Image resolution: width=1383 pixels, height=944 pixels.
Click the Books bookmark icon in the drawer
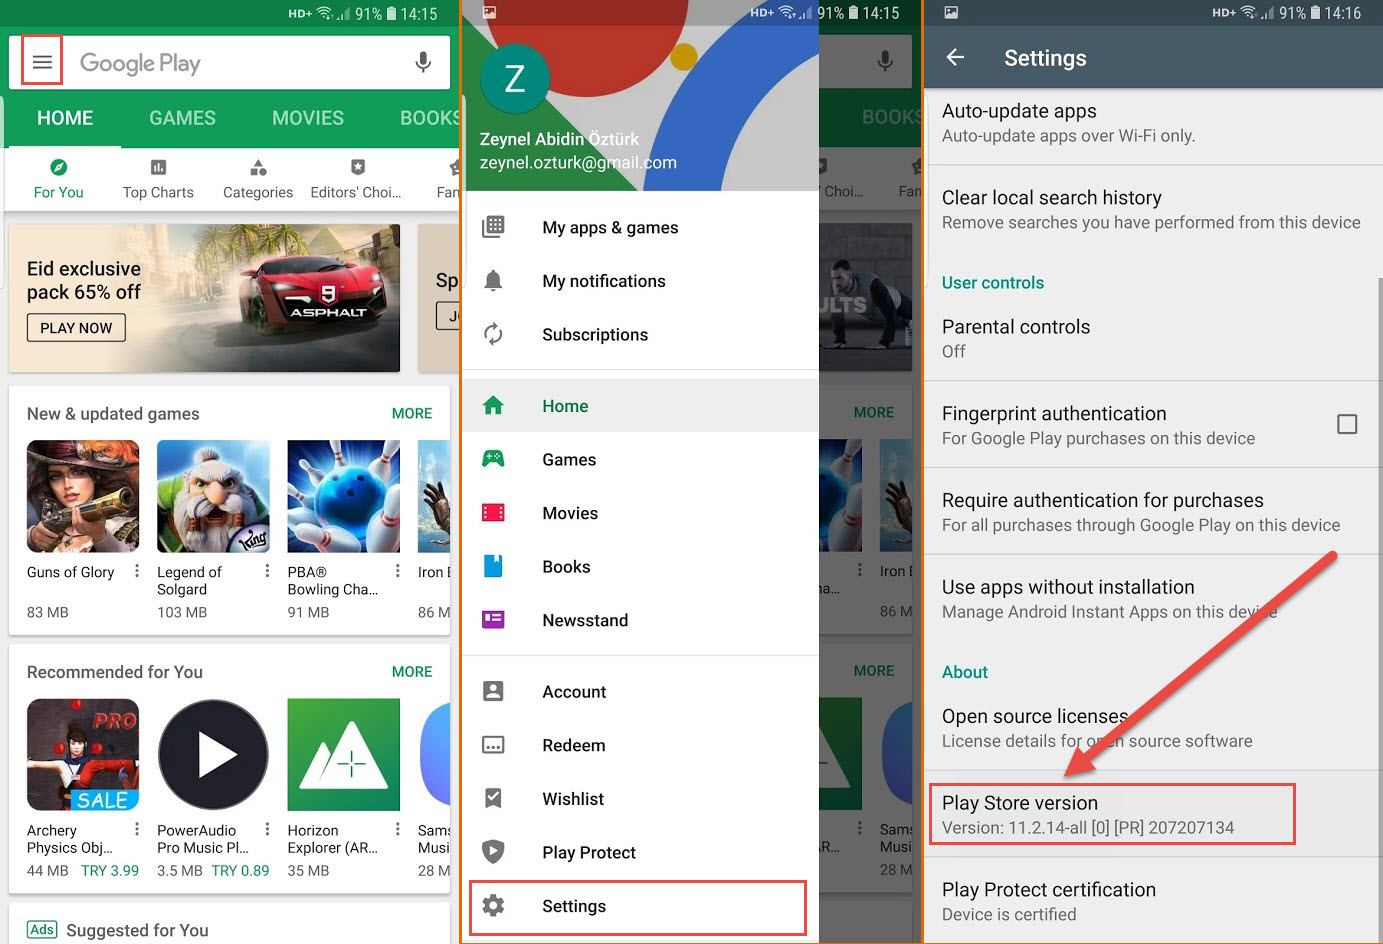pyautogui.click(x=493, y=566)
